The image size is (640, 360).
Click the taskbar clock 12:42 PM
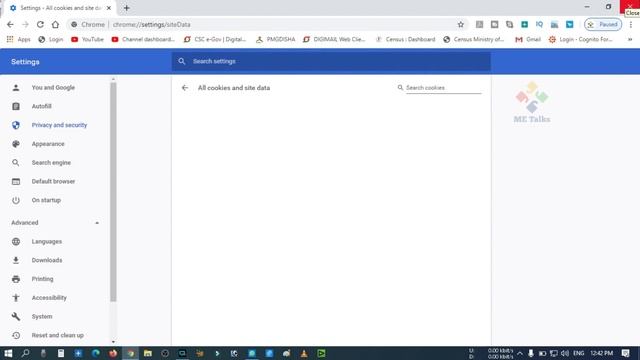click(x=602, y=353)
